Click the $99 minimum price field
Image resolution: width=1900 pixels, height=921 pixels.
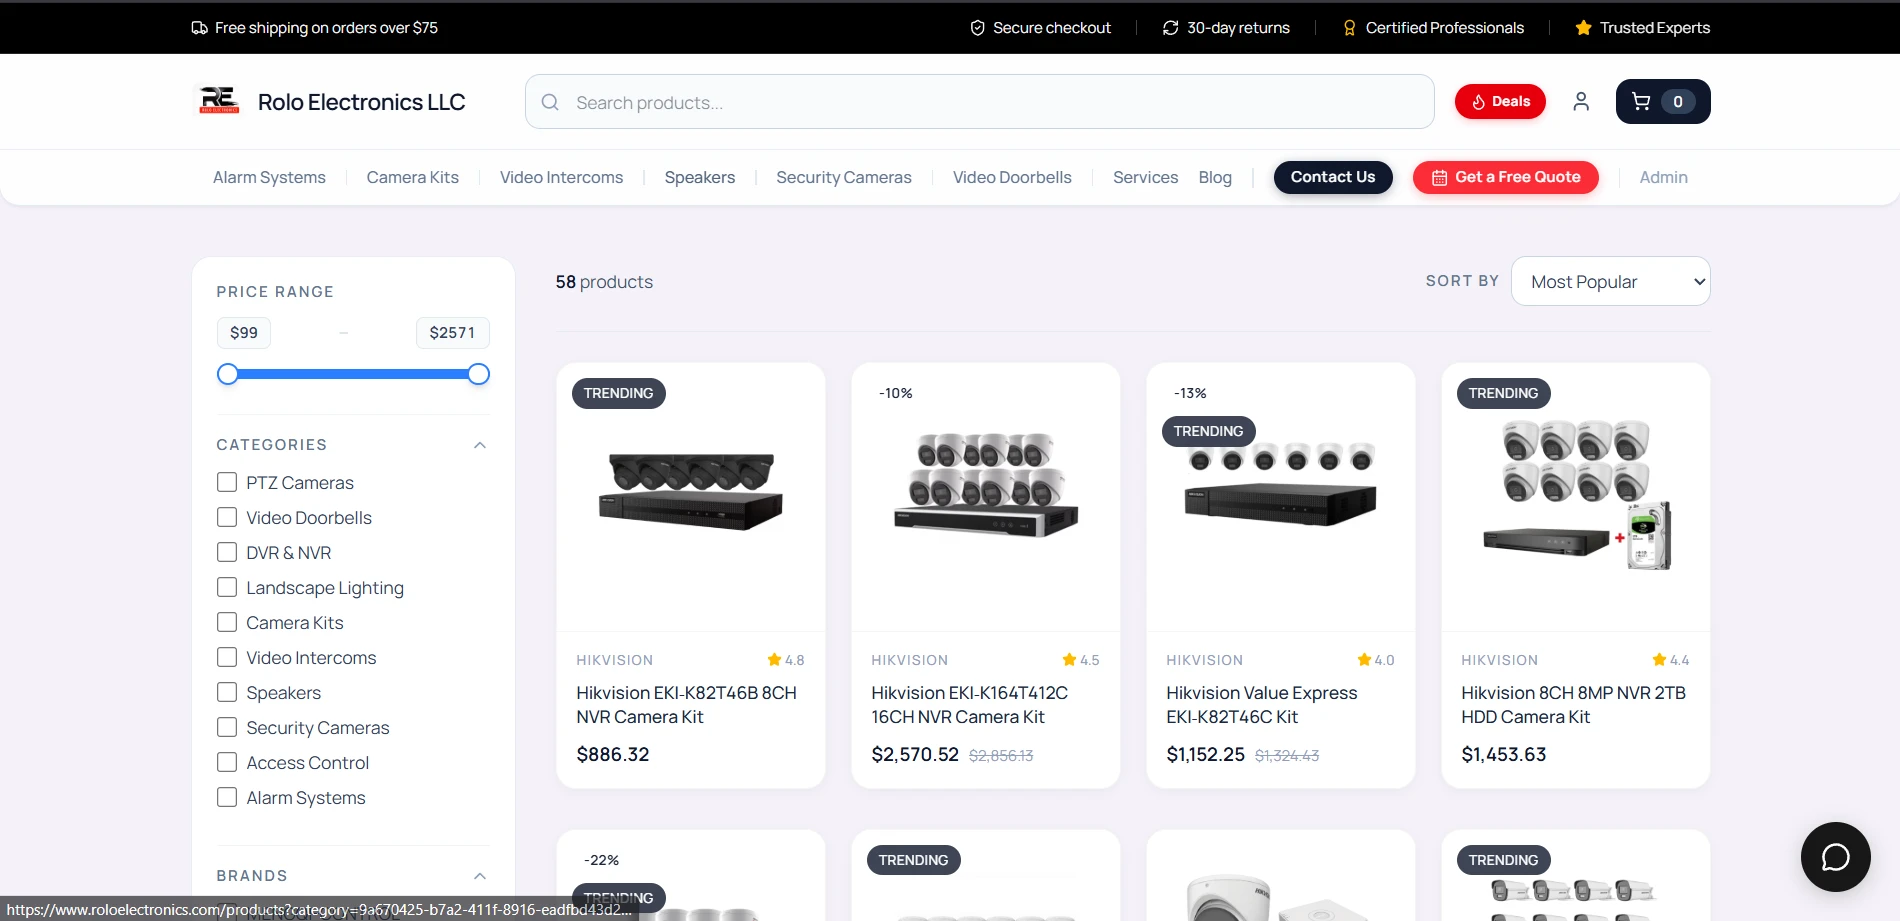[x=244, y=333]
